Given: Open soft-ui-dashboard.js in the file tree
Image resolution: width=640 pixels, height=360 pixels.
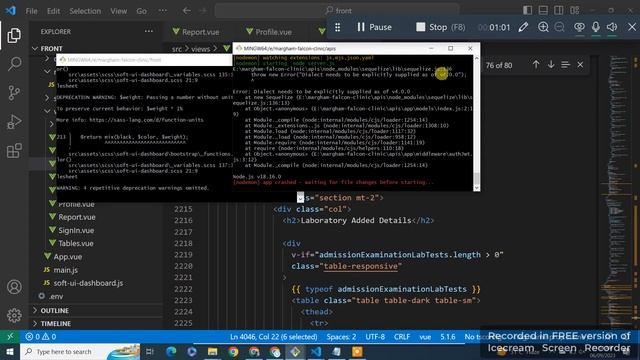Looking at the screenshot, I should (88, 283).
